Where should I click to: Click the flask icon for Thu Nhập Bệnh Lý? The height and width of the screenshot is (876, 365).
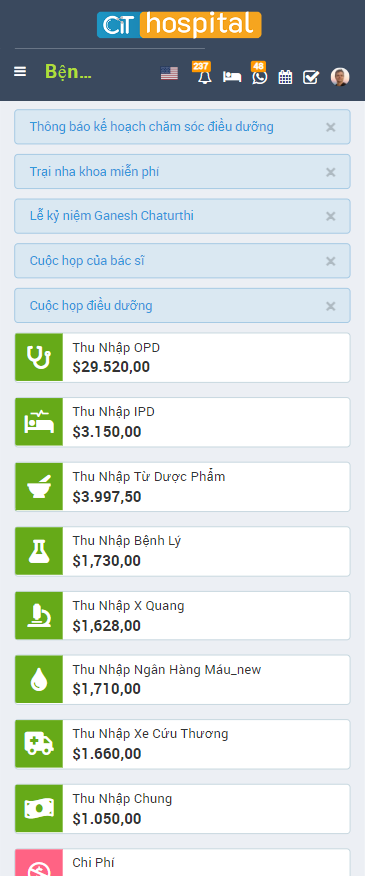click(39, 551)
